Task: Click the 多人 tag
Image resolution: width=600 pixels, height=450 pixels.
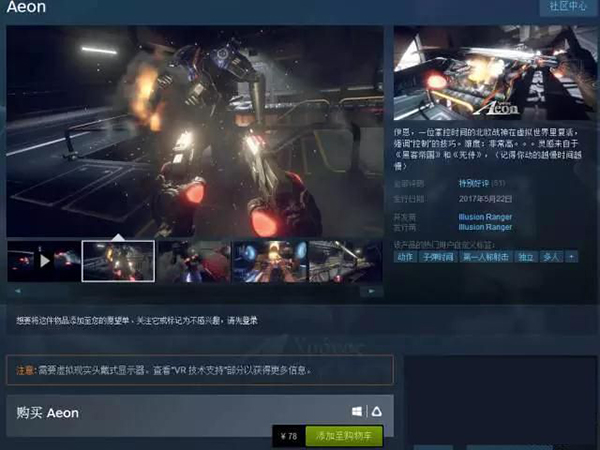Action: tap(551, 257)
